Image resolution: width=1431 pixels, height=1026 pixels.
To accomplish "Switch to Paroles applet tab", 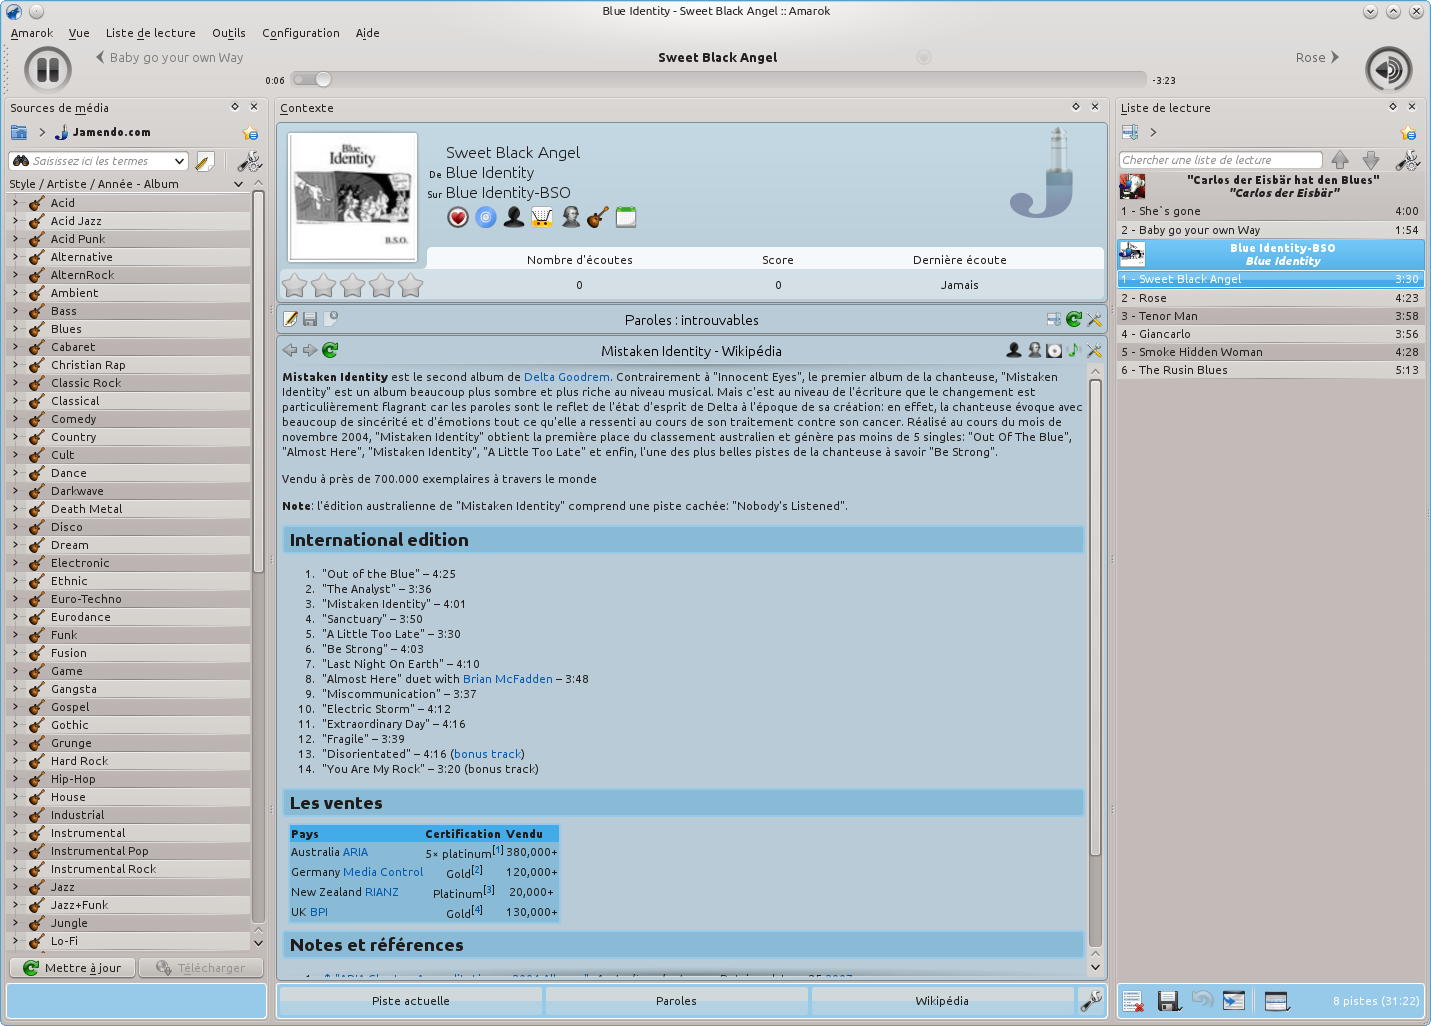I will pos(676,1001).
